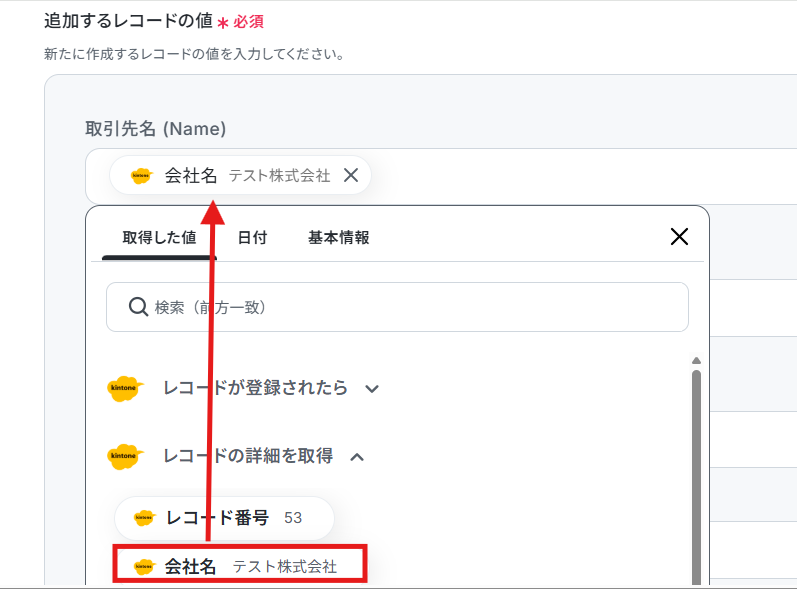The width and height of the screenshot is (797, 589).
Task: Insert the レコード番号 53 value
Action: 224,518
